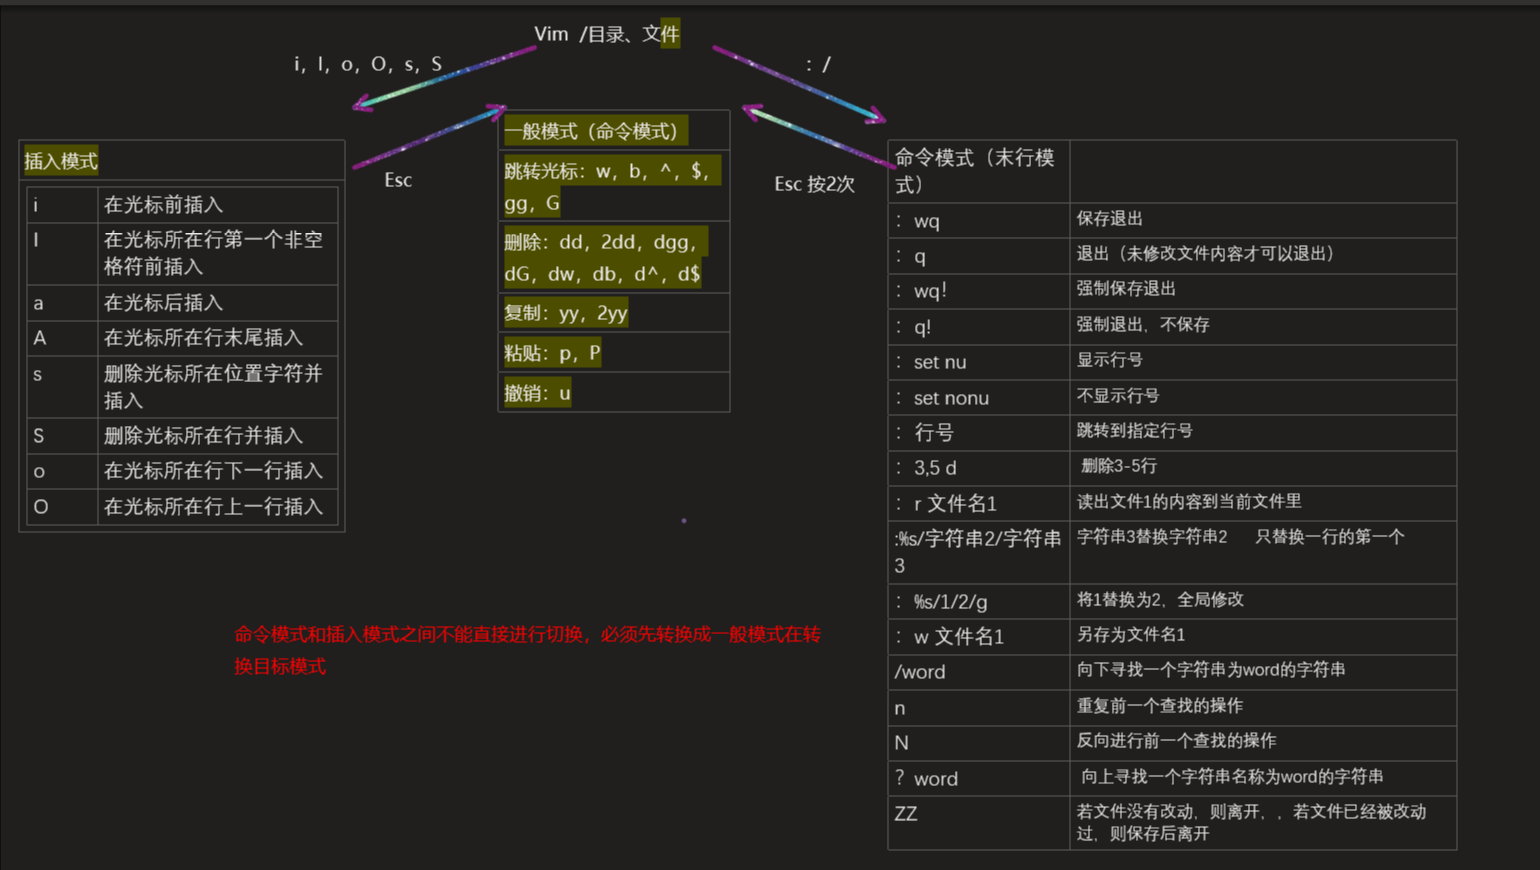1540x870 pixels.
Task: Click the 'Esc' label under the left arrow
Action: pyautogui.click(x=398, y=180)
